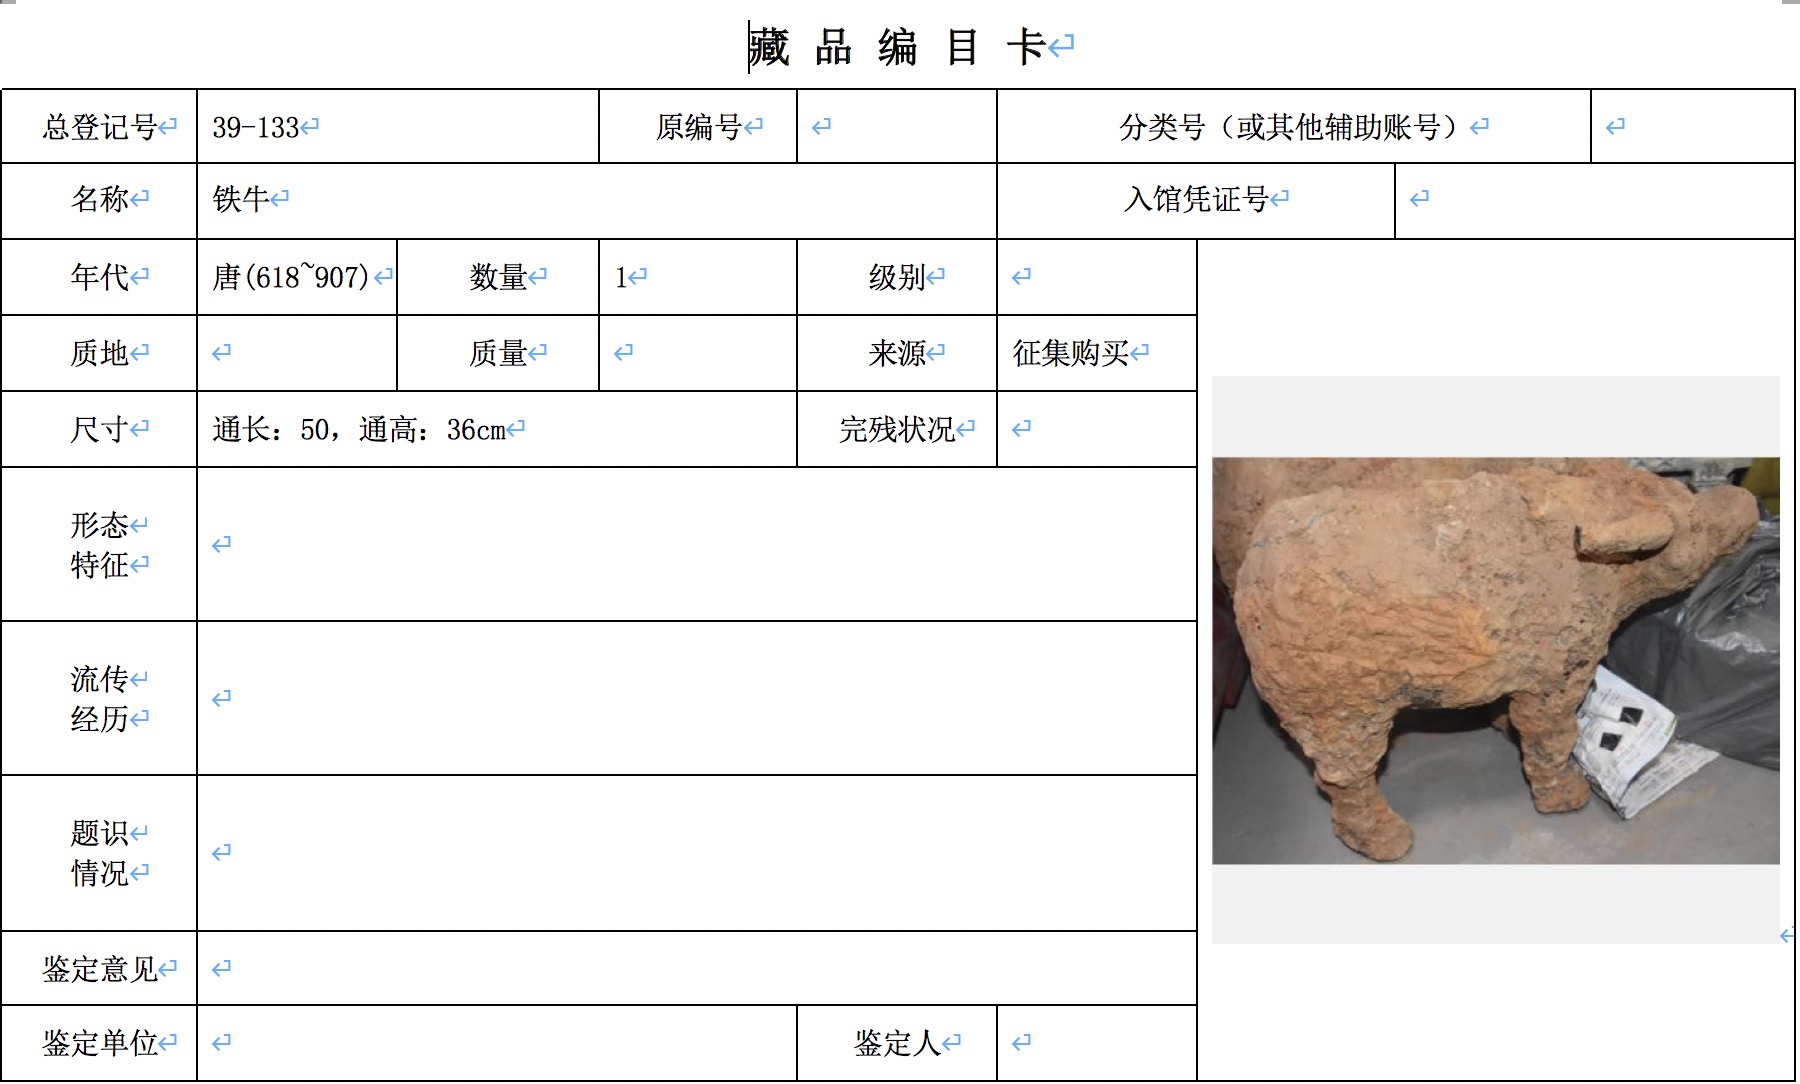Select the 完残状况 label cell

(x=897, y=429)
